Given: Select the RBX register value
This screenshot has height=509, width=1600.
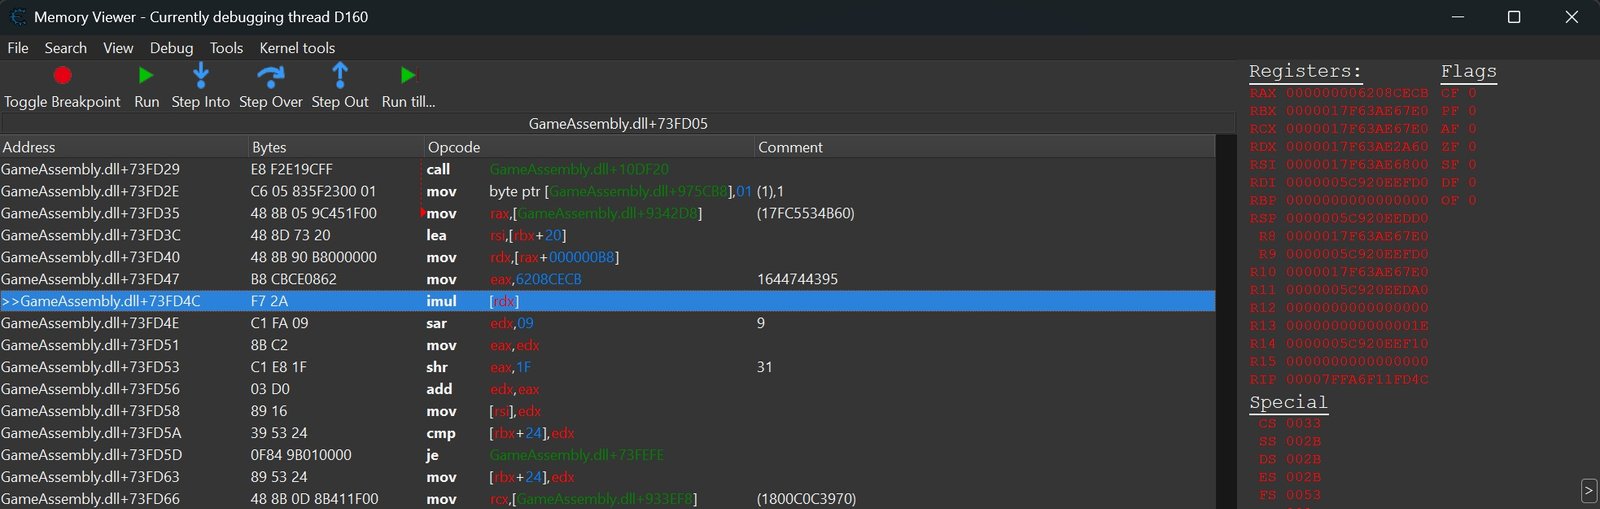Looking at the screenshot, I should (1339, 111).
